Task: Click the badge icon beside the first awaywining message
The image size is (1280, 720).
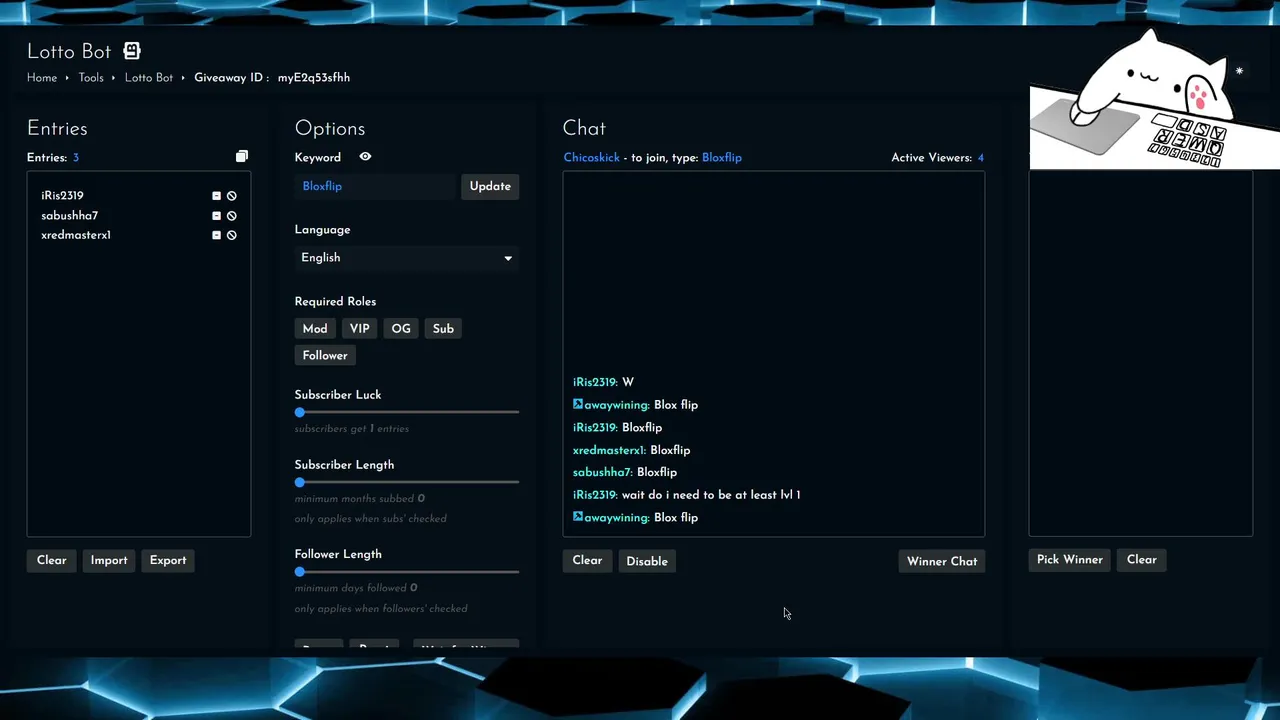Action: coord(578,405)
